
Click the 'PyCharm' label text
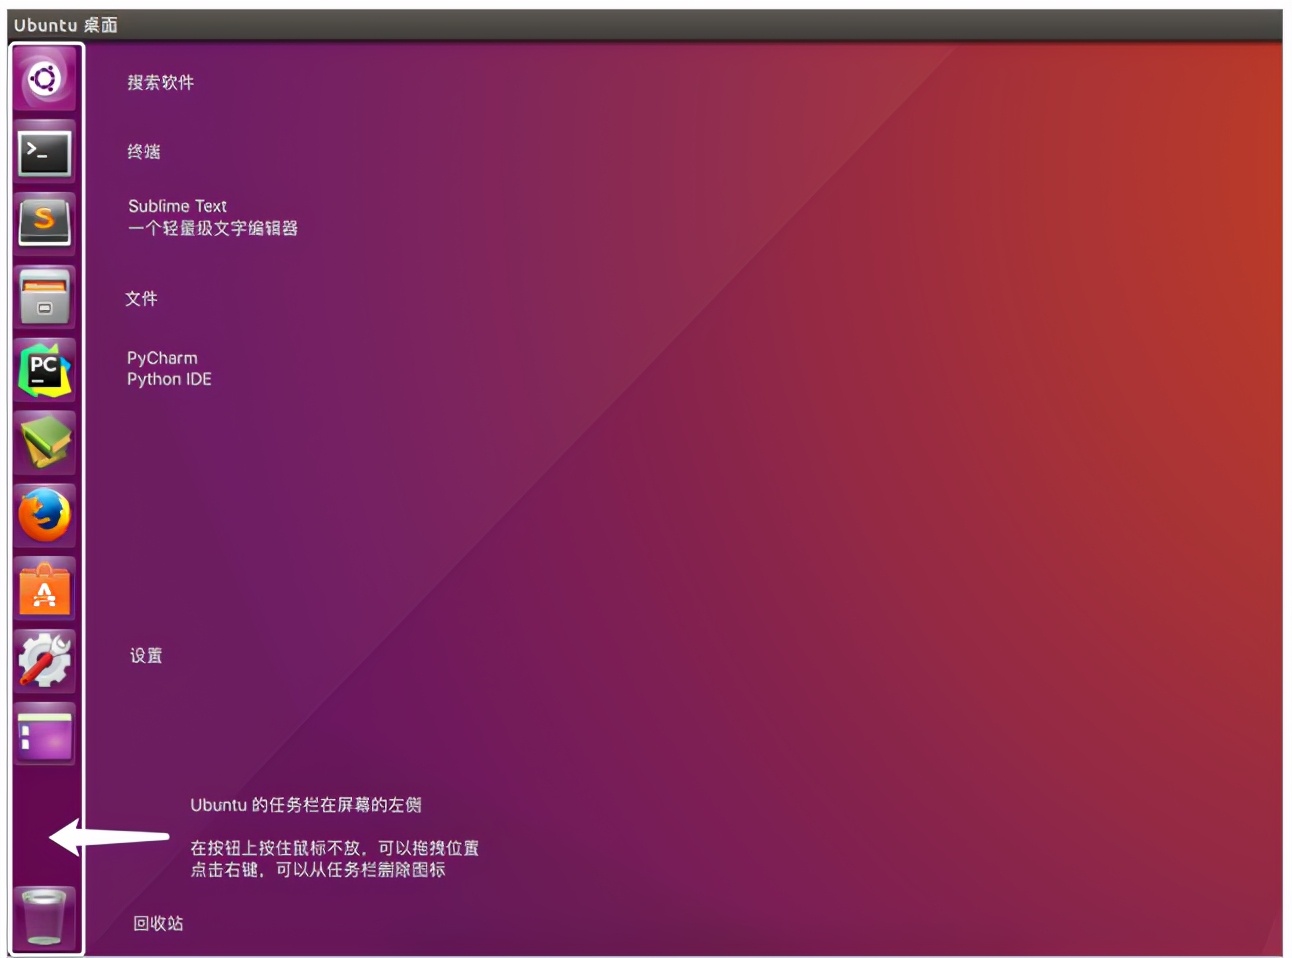pos(162,358)
